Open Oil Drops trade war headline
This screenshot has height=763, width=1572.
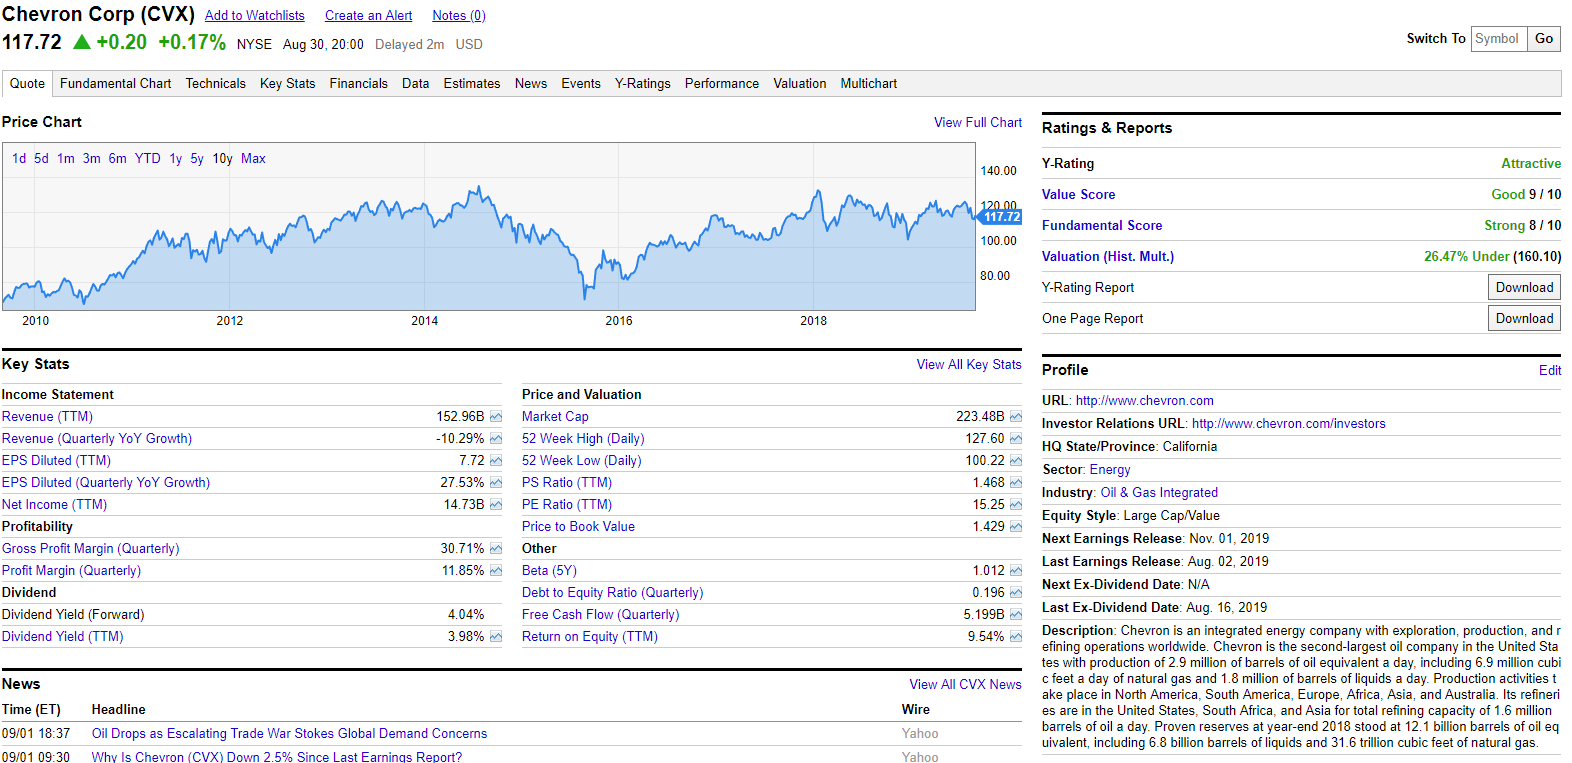point(289,734)
